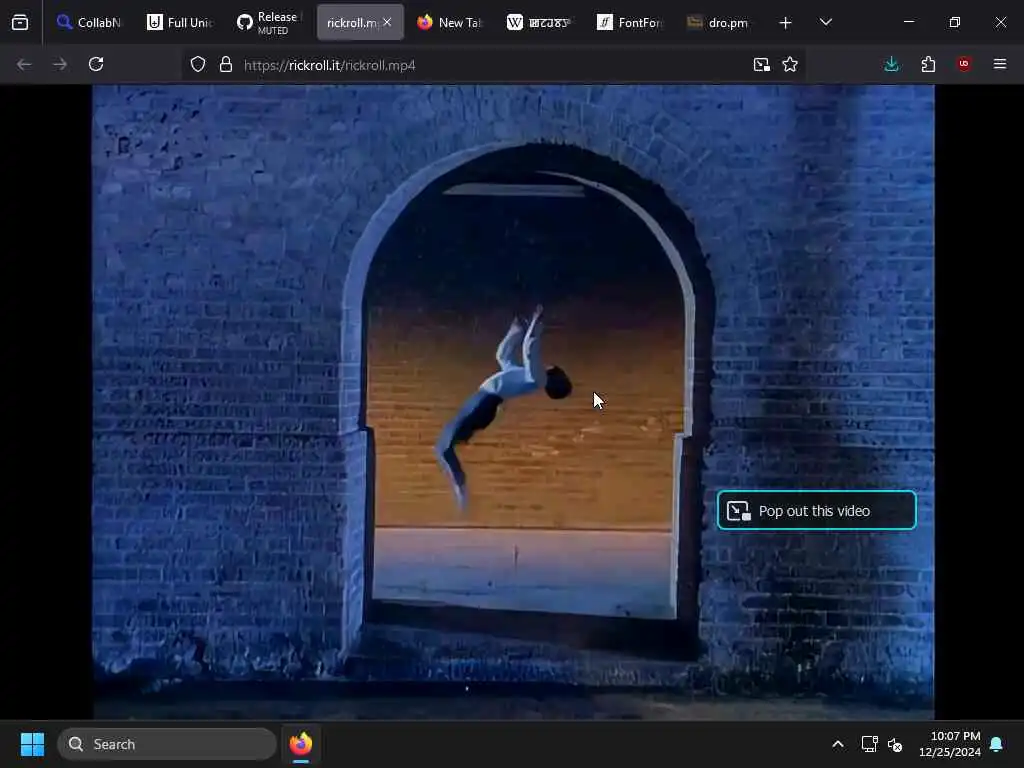
Task: Open the Extensions puzzle icon
Action: pos(928,64)
